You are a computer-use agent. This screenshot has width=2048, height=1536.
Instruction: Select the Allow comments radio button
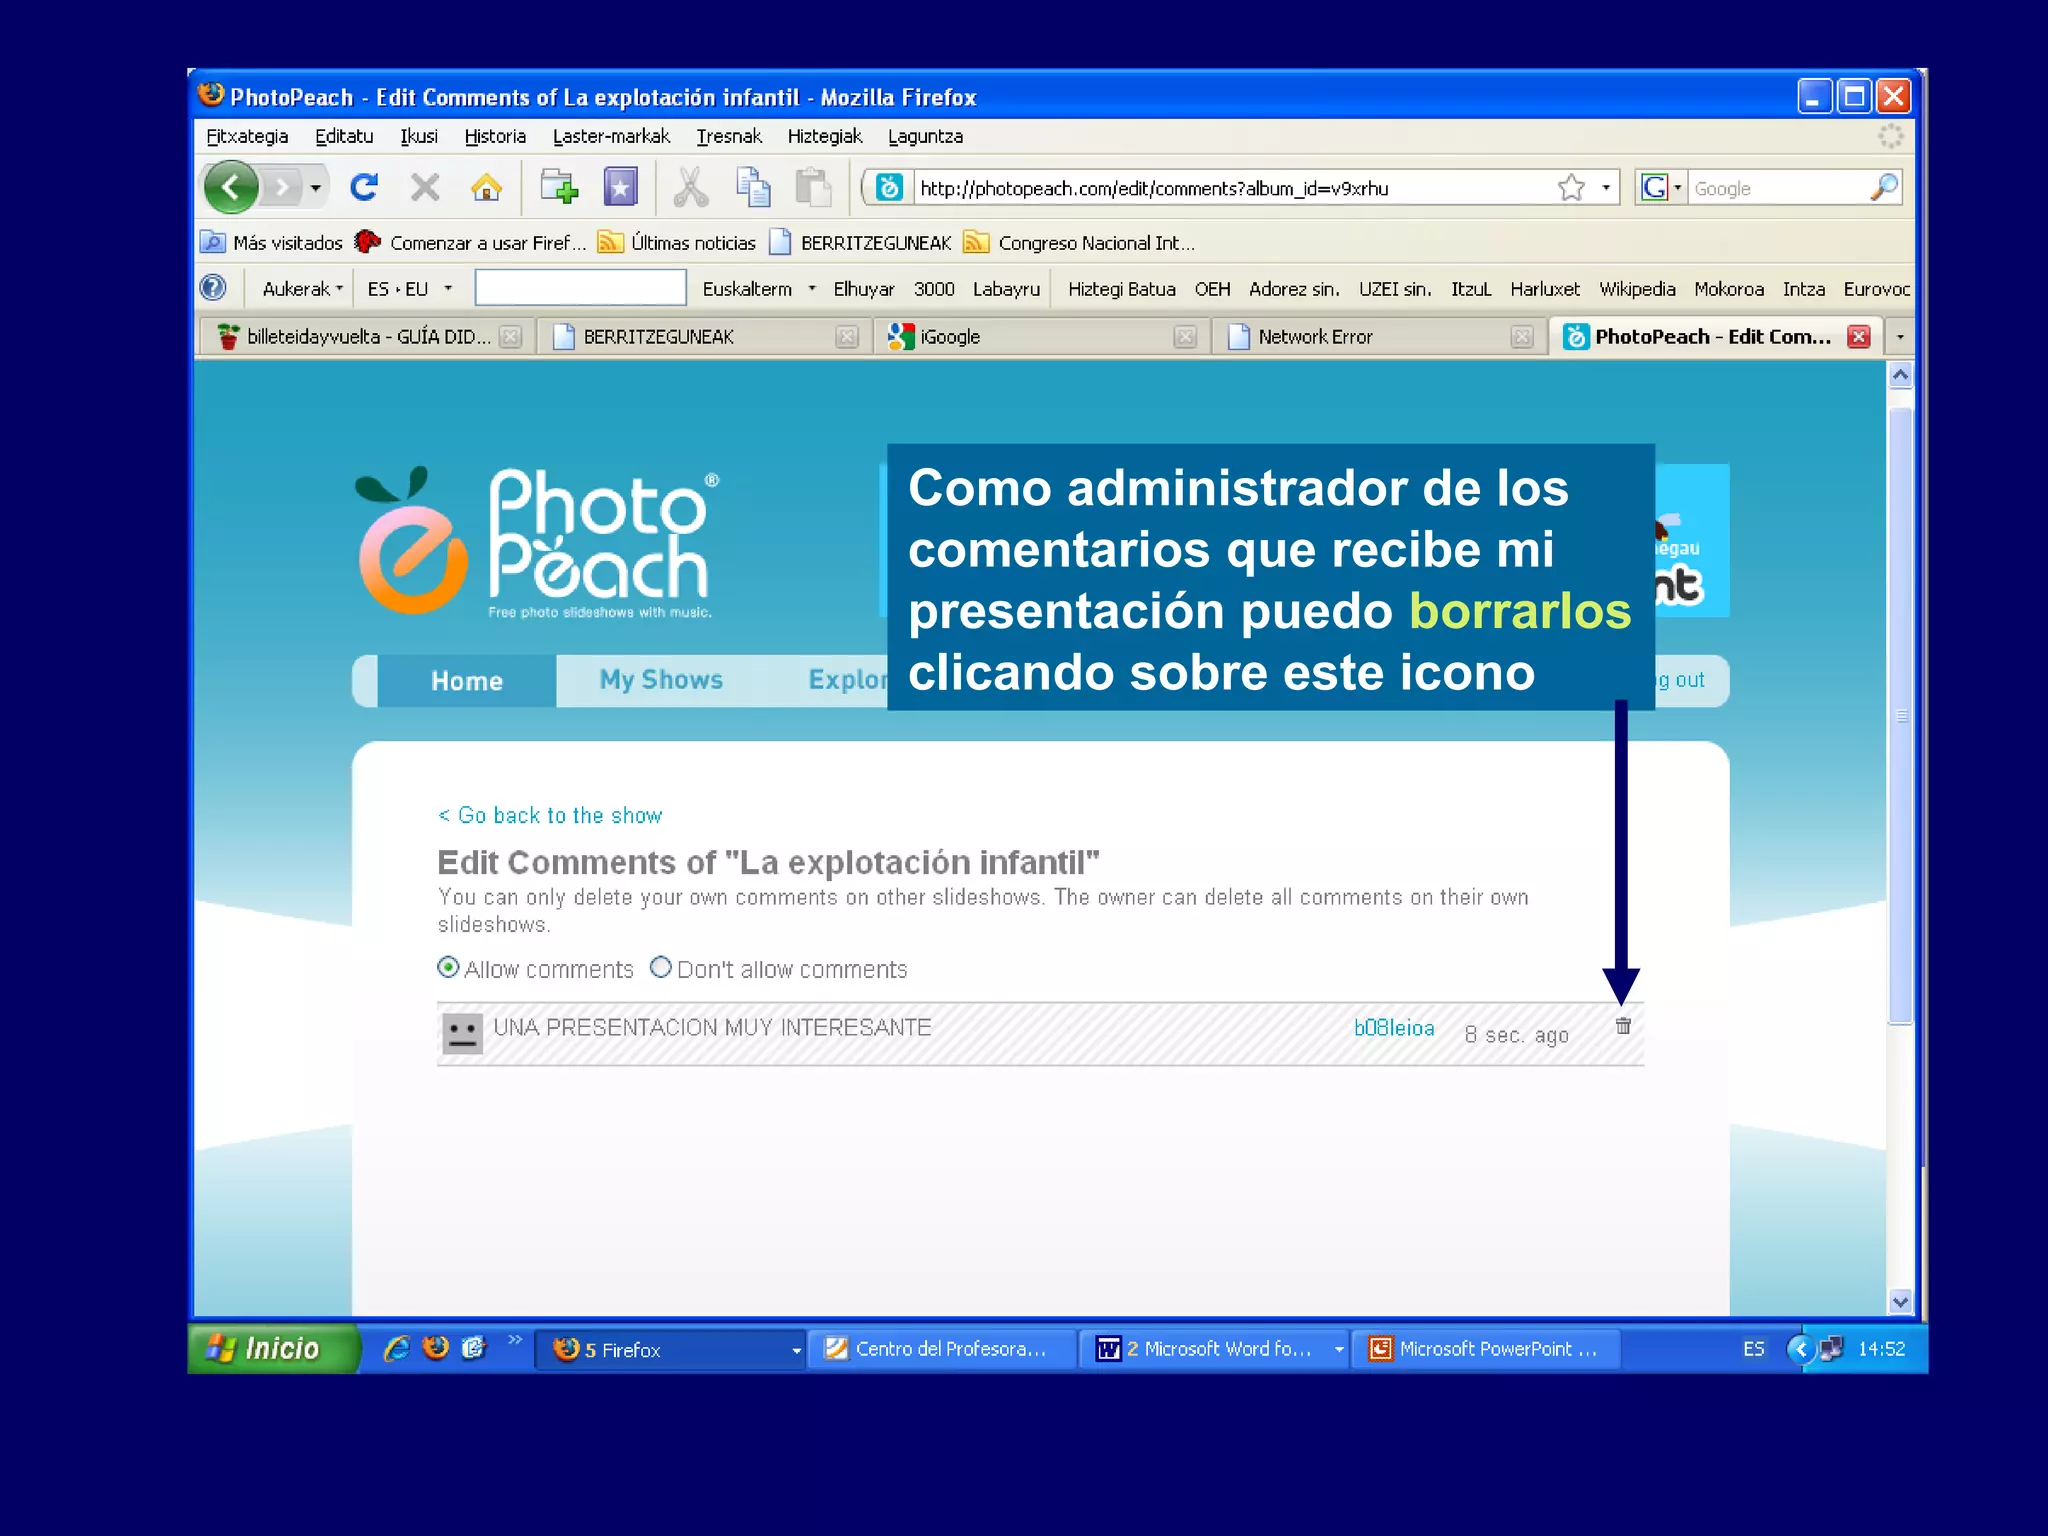pyautogui.click(x=448, y=967)
